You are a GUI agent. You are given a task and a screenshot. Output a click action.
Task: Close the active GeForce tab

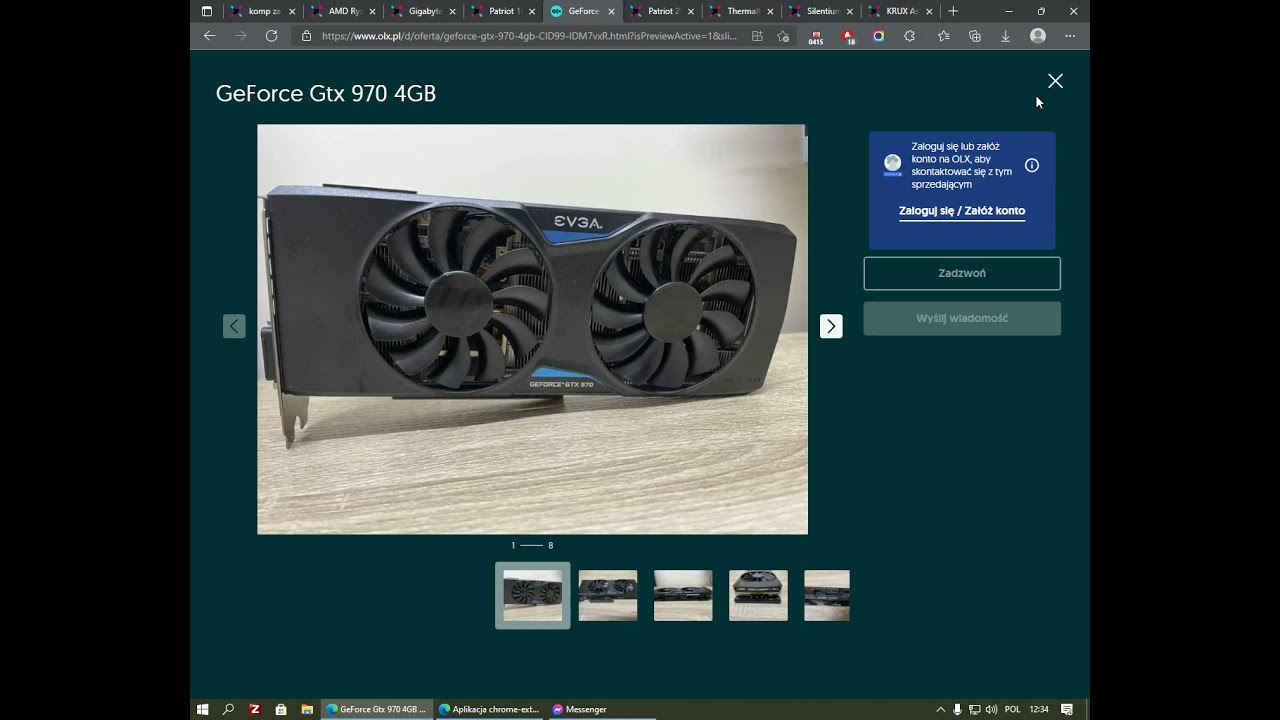coord(610,11)
